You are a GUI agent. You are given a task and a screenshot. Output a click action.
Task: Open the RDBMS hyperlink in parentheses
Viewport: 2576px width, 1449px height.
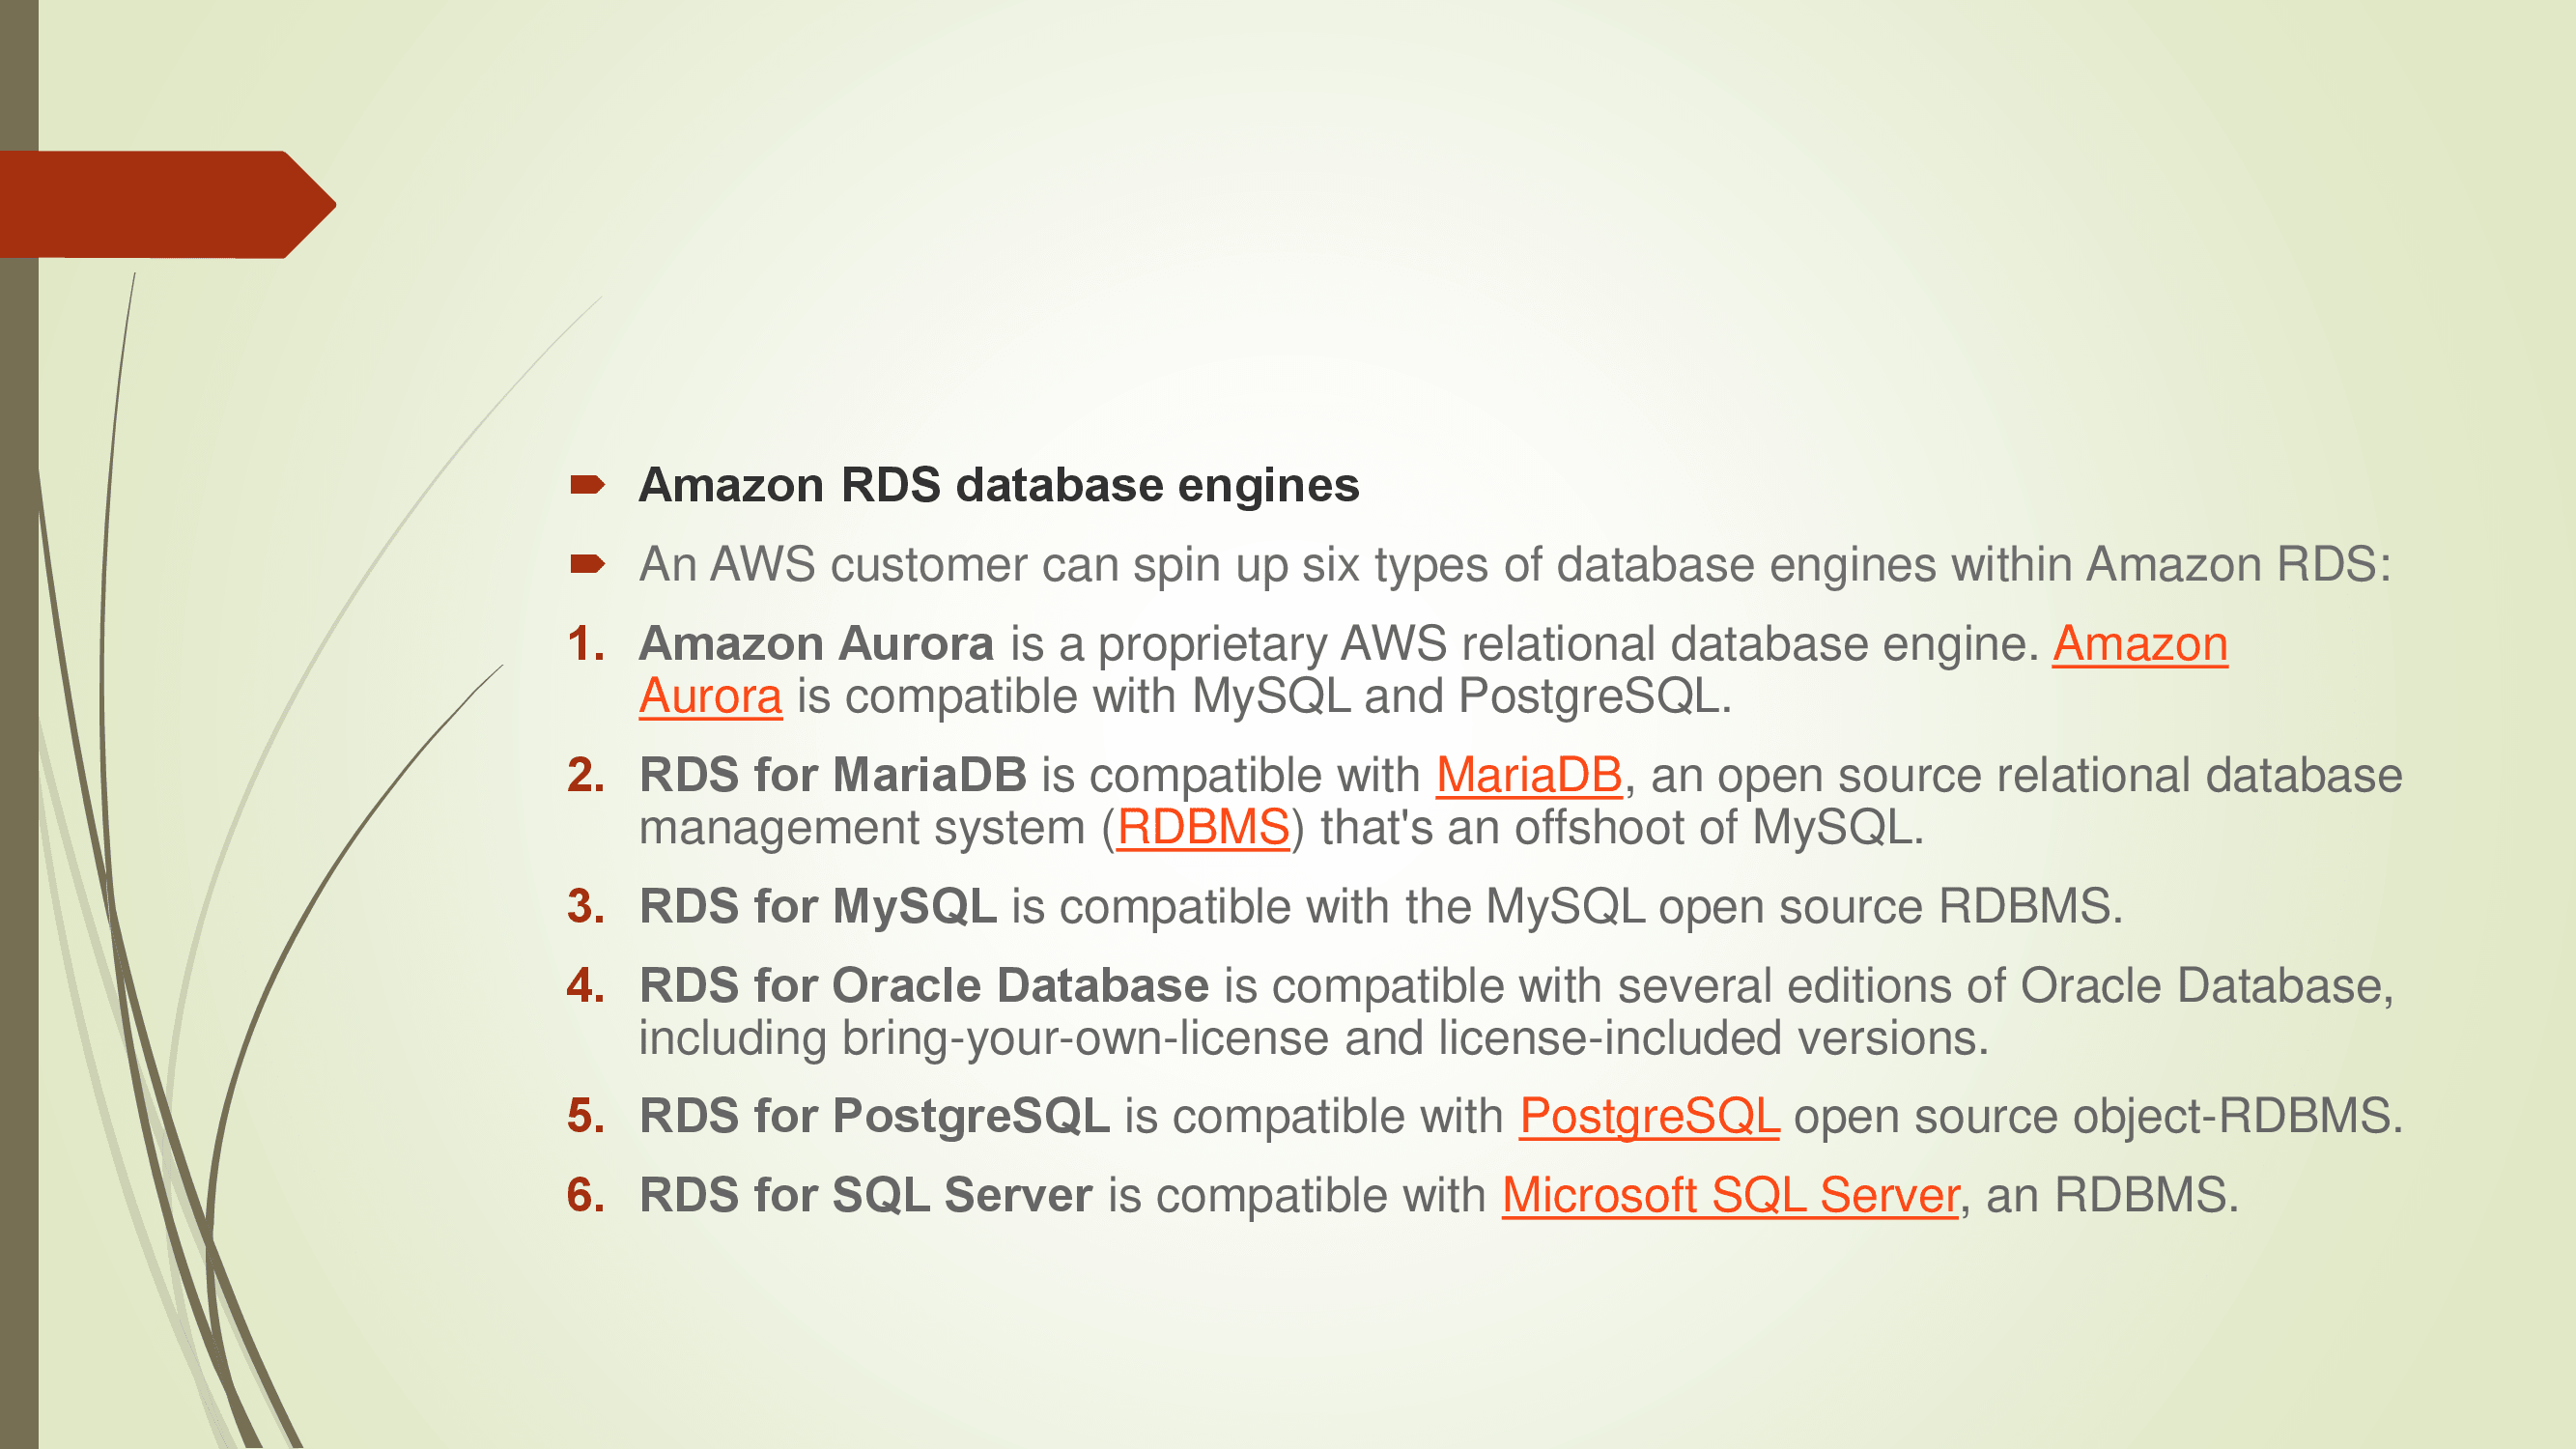pyautogui.click(x=1202, y=828)
